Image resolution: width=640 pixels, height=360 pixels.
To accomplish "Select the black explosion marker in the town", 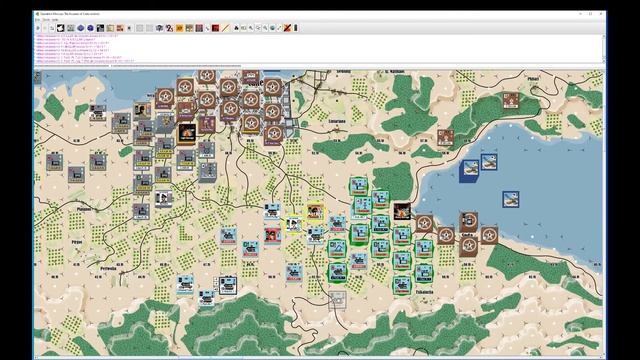I will pos(187,133).
